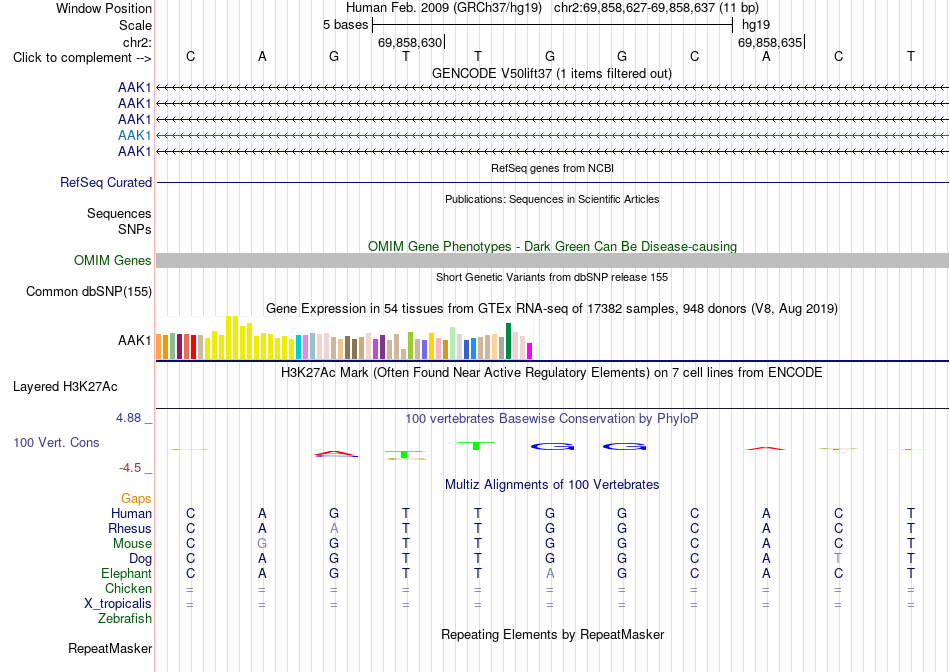The width and height of the screenshot is (950, 672).
Task: Click the 'Chicken' species label
Action: pyautogui.click(x=128, y=588)
